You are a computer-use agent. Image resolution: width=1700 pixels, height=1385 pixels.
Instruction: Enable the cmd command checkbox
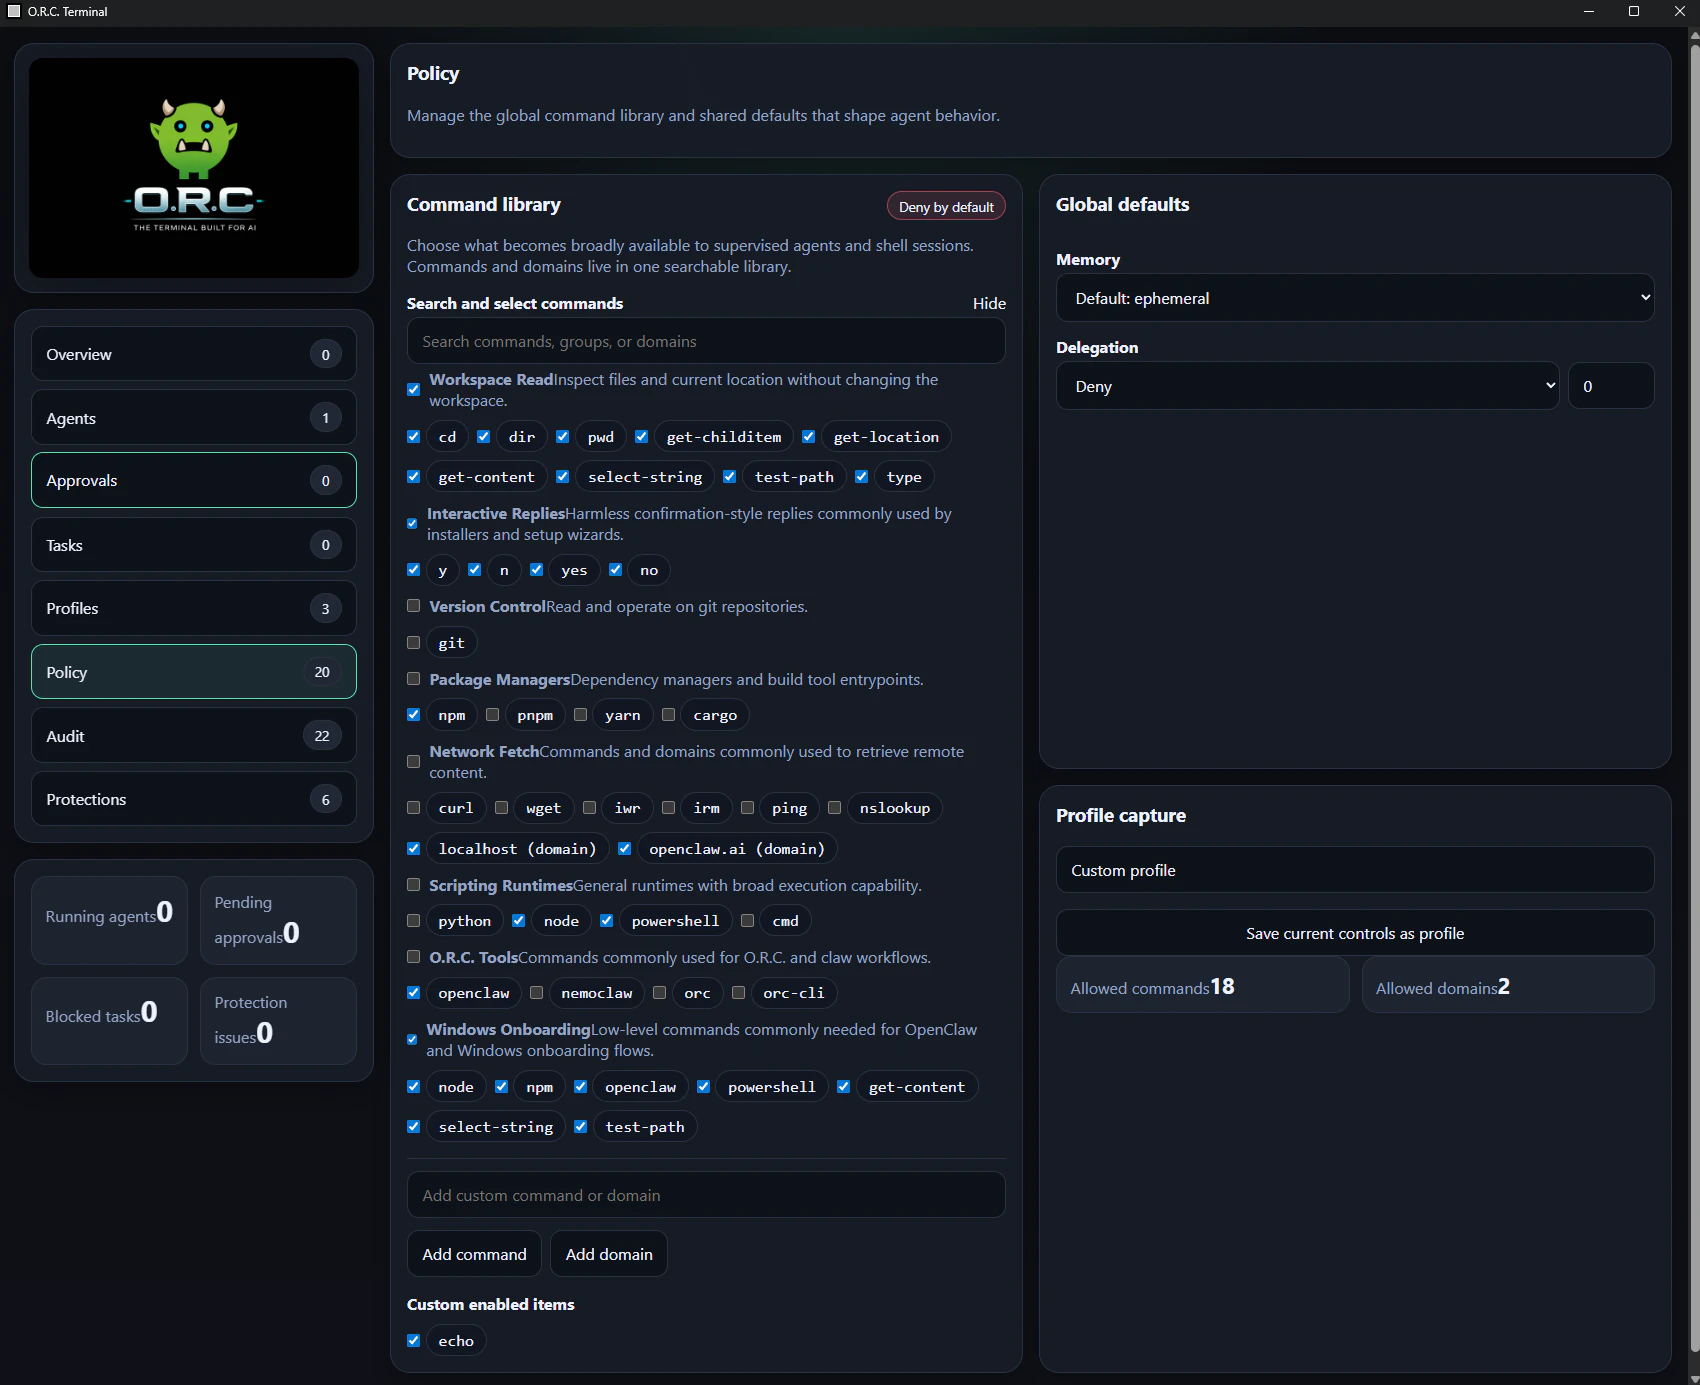[748, 921]
